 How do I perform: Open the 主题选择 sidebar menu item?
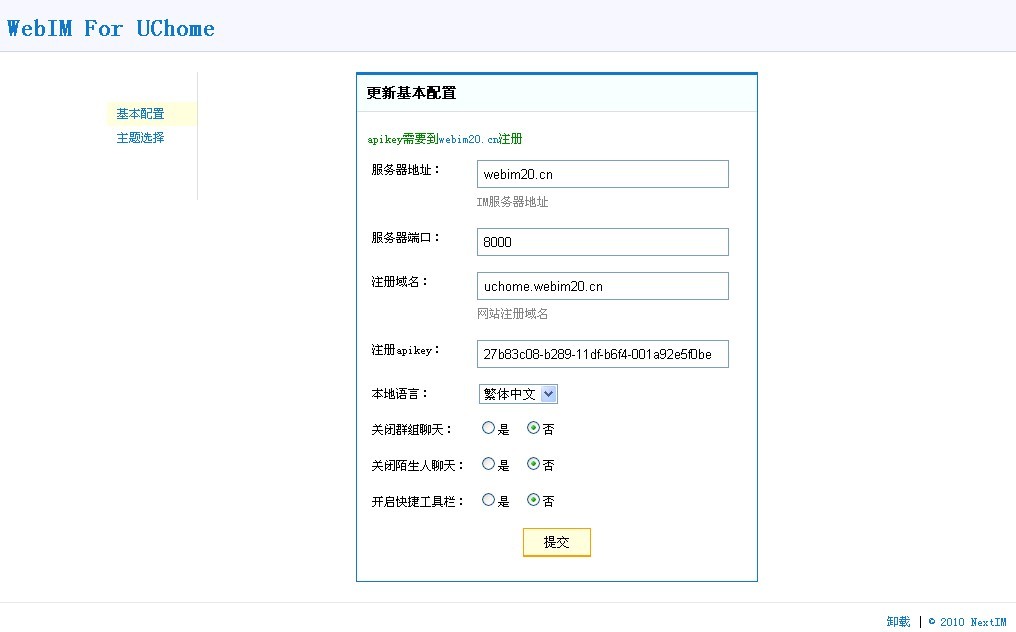(141, 138)
